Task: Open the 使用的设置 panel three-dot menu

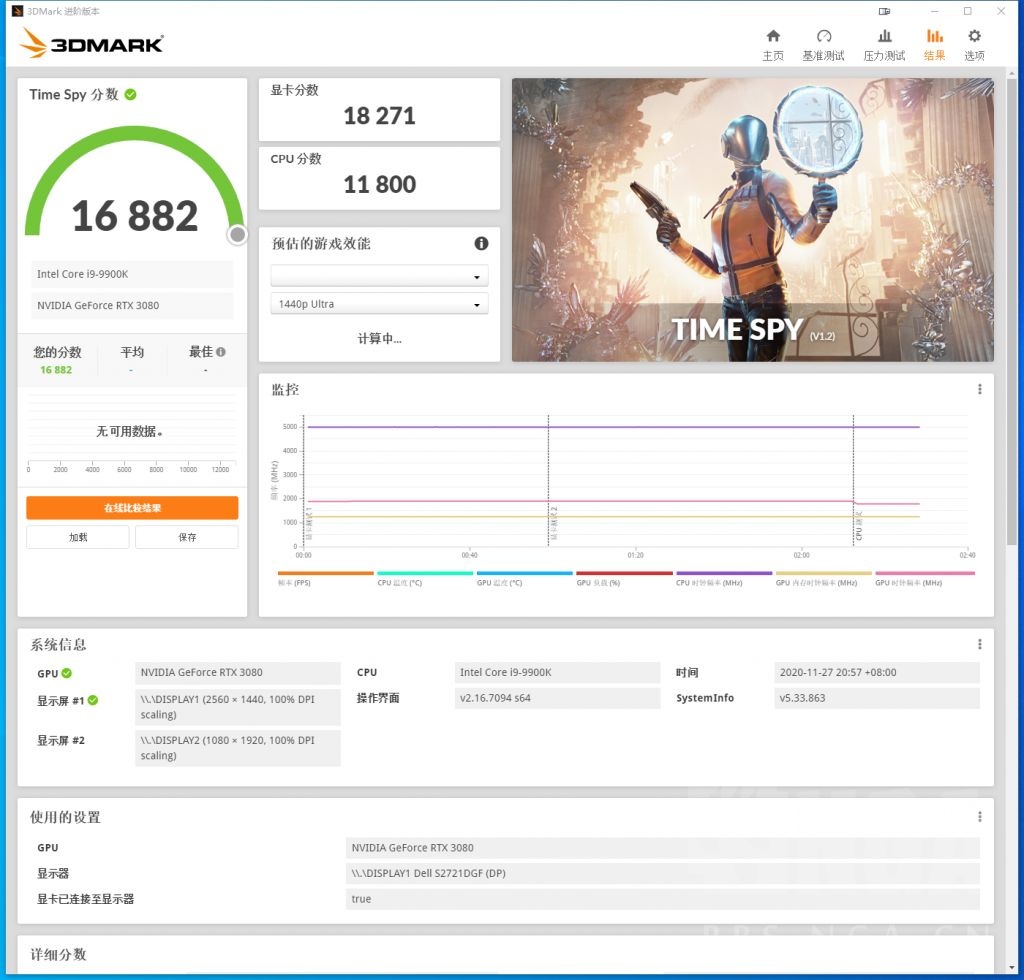Action: coord(979,817)
